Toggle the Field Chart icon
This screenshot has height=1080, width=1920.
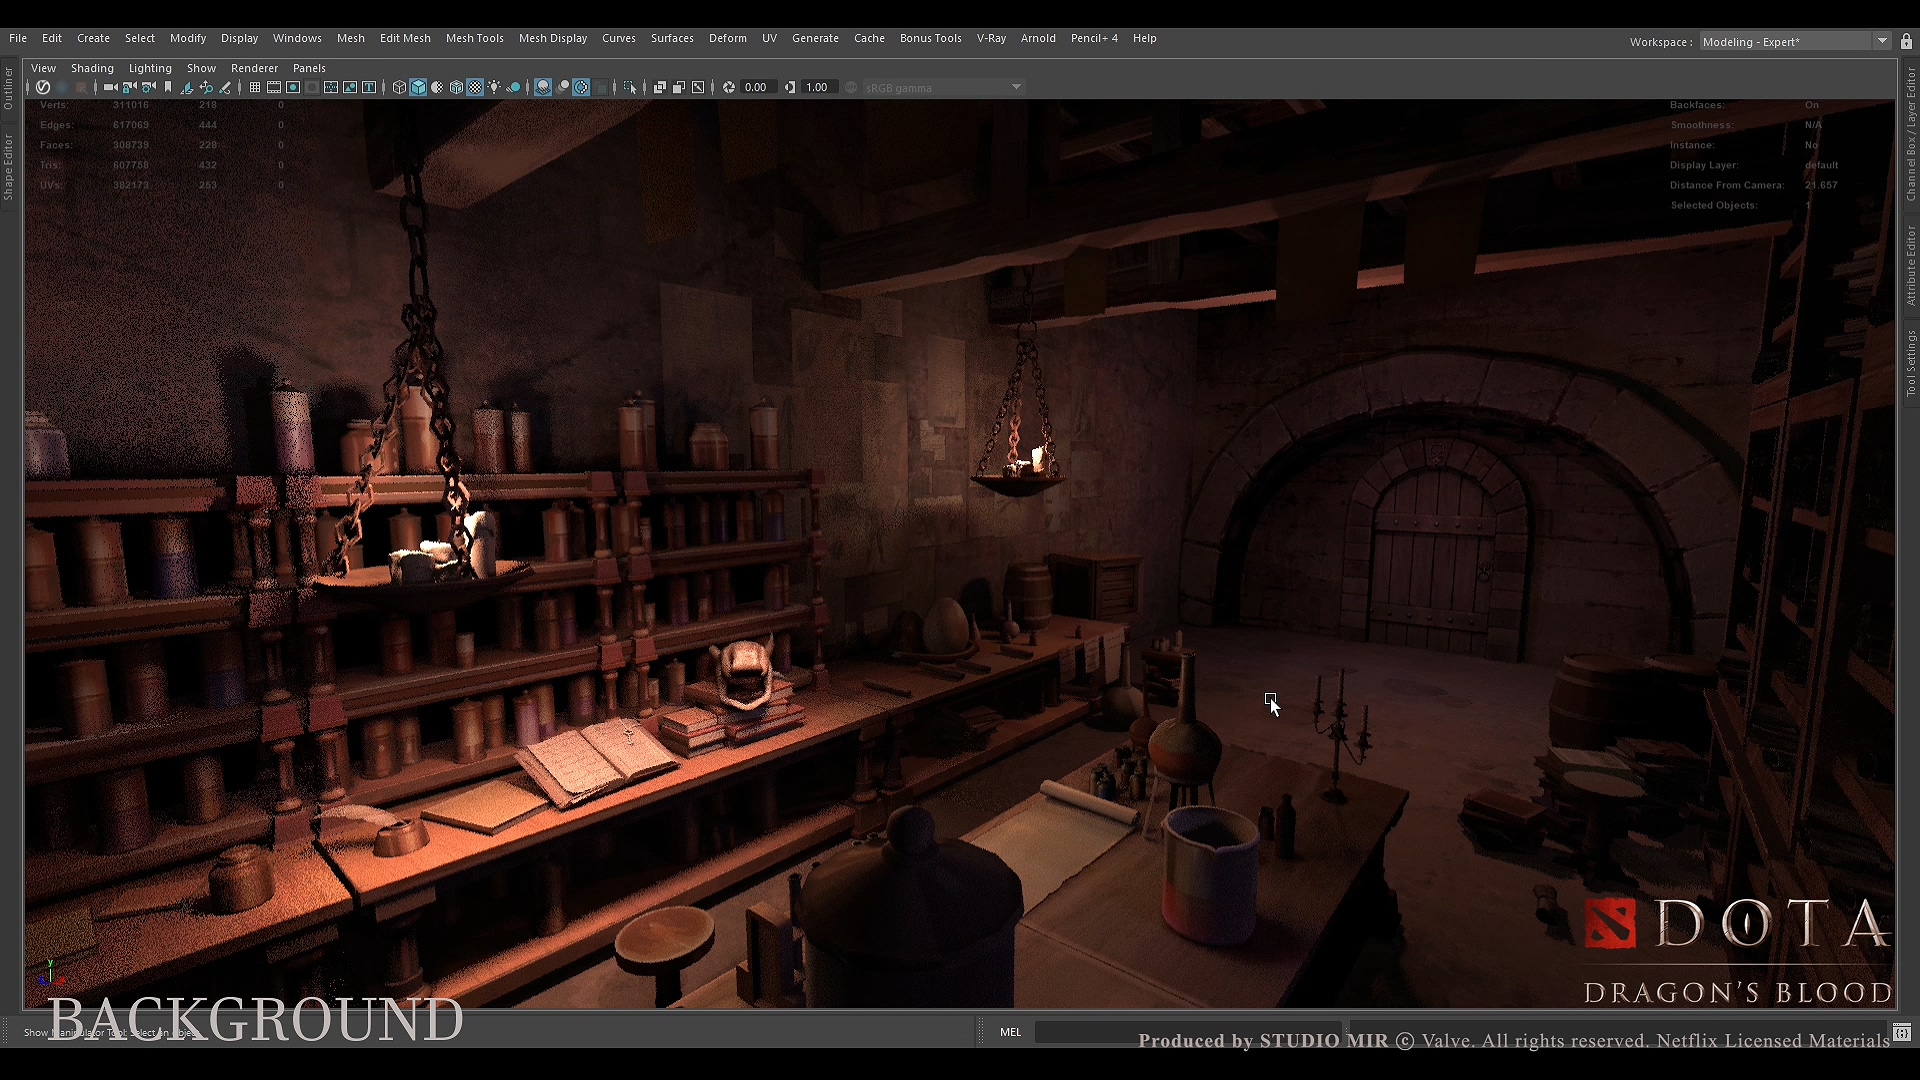pos(331,87)
